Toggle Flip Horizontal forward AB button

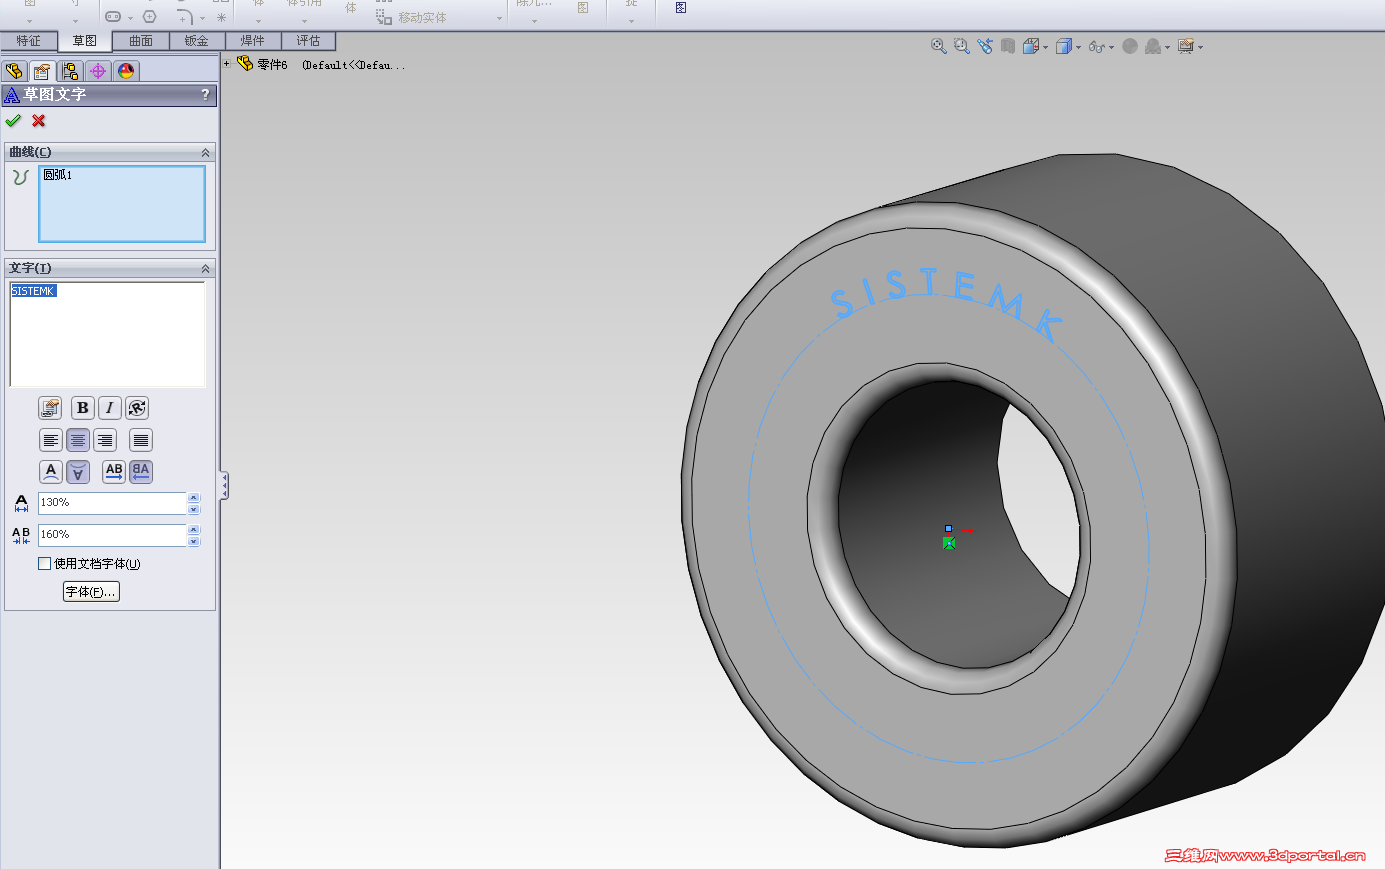coord(114,472)
